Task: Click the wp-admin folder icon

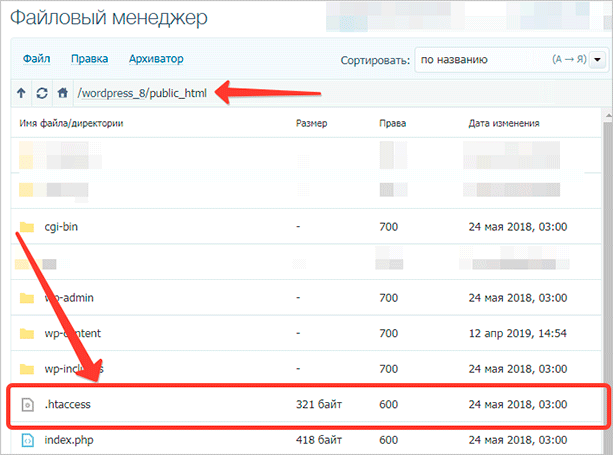Action: point(27,298)
